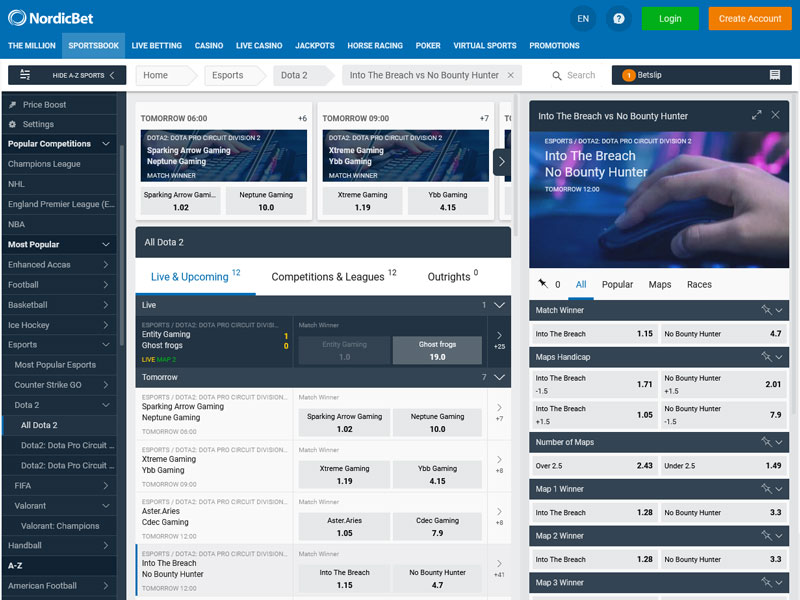Toggle the sports filter sliders icon

(x=24, y=74)
